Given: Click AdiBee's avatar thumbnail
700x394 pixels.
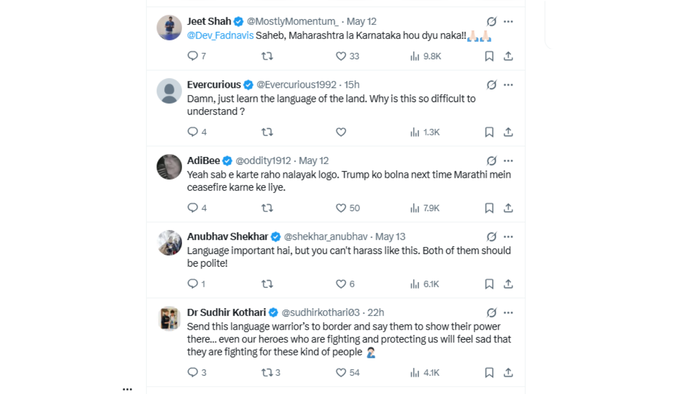Looking at the screenshot, I should point(169,167).
